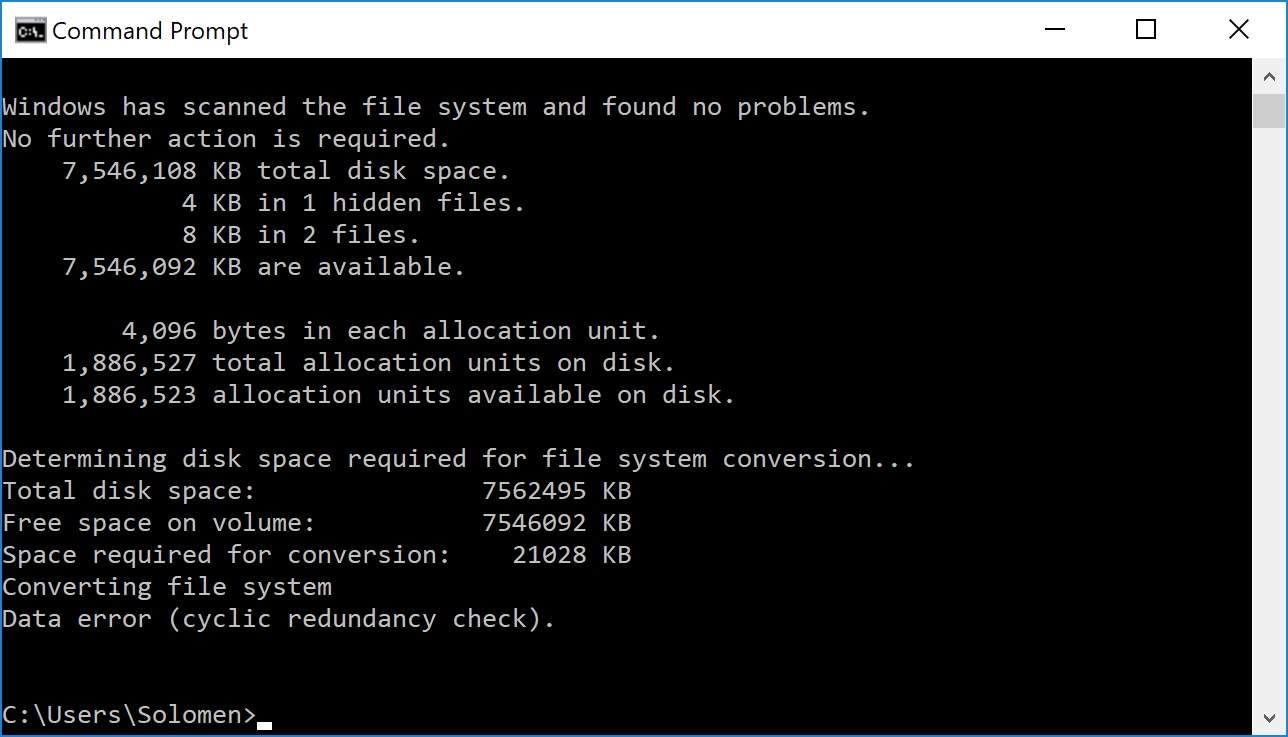Screen dimensions: 1288x737
Task: Click the vertical scrollbar thumb
Action: tap(1269, 111)
